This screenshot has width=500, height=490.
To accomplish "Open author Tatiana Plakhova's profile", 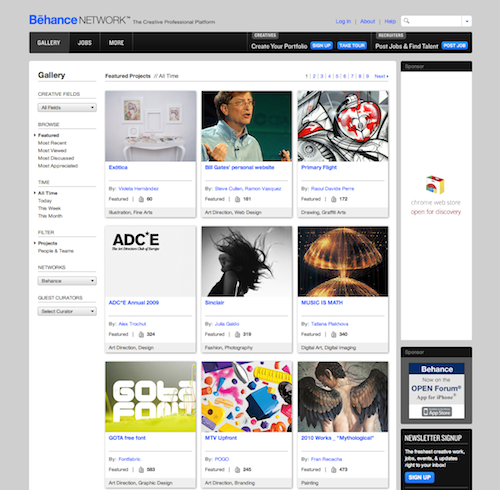I will click(329, 324).
